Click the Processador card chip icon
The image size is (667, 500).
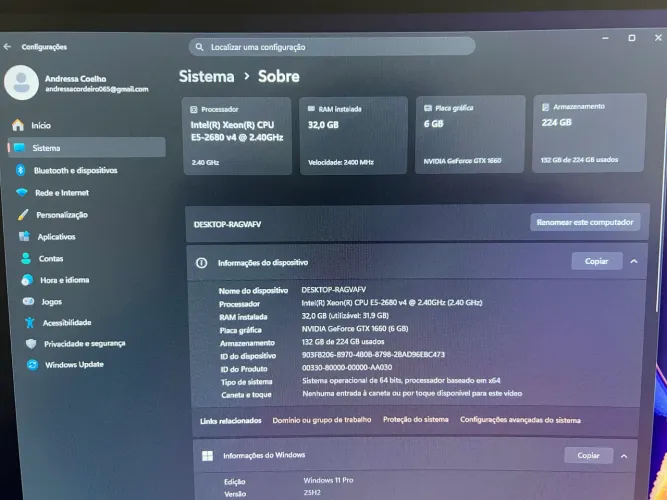click(194, 109)
